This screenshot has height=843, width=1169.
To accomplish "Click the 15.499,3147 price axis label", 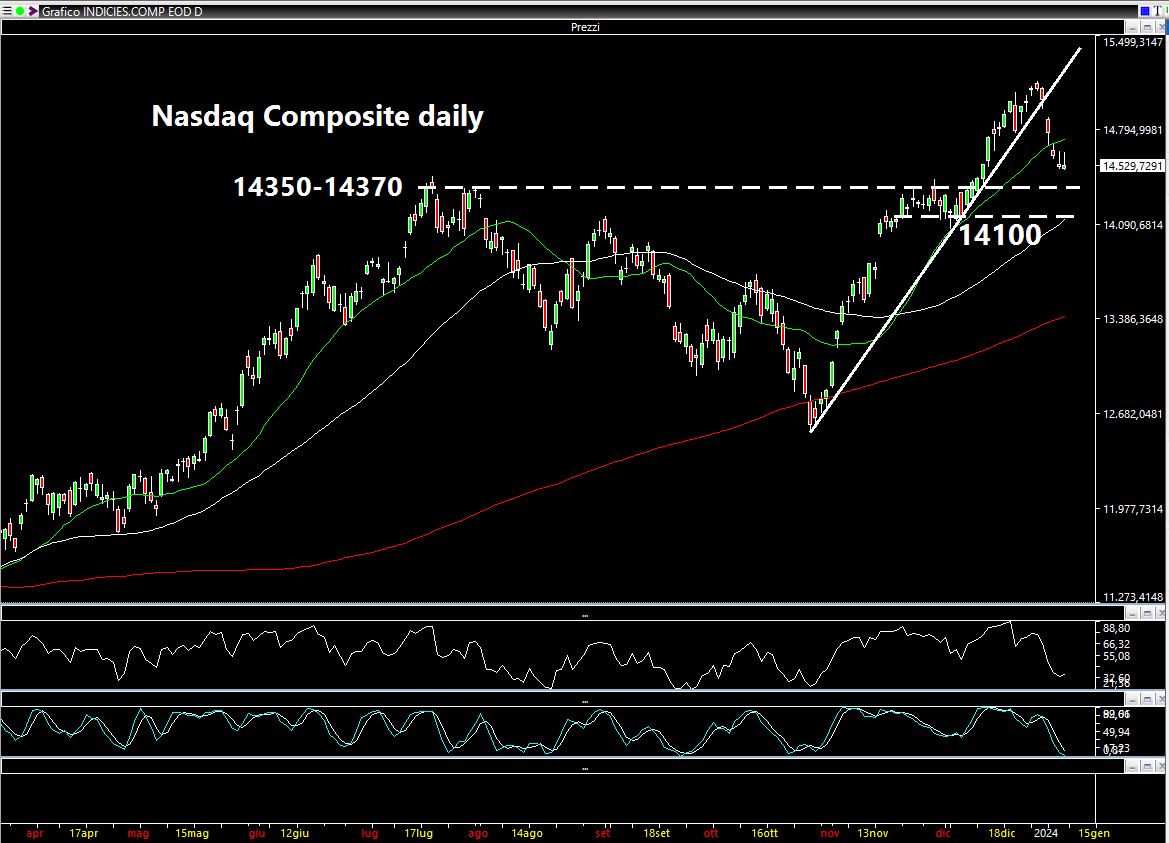I will point(1132,42).
